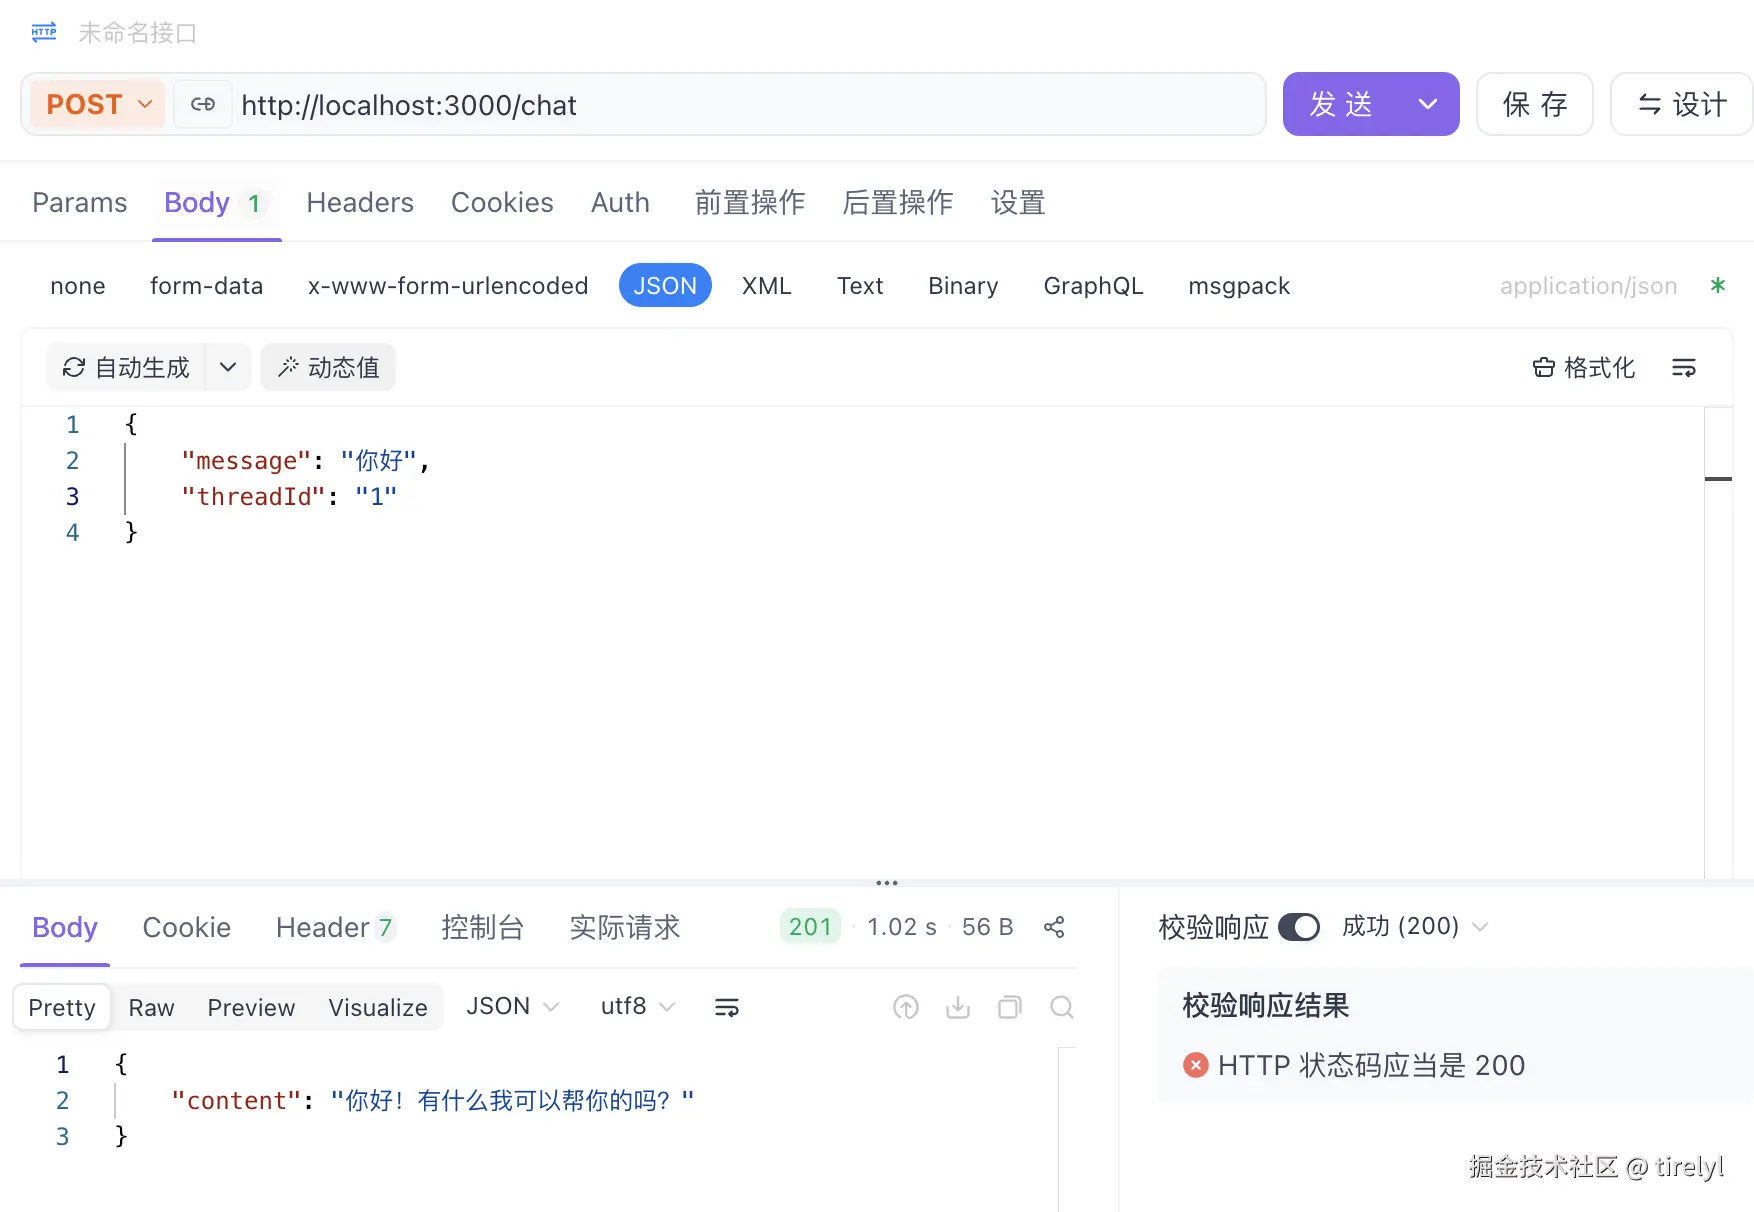The height and width of the screenshot is (1212, 1754).
Task: Expand the 自动生成 dropdown arrow
Action: click(x=228, y=368)
